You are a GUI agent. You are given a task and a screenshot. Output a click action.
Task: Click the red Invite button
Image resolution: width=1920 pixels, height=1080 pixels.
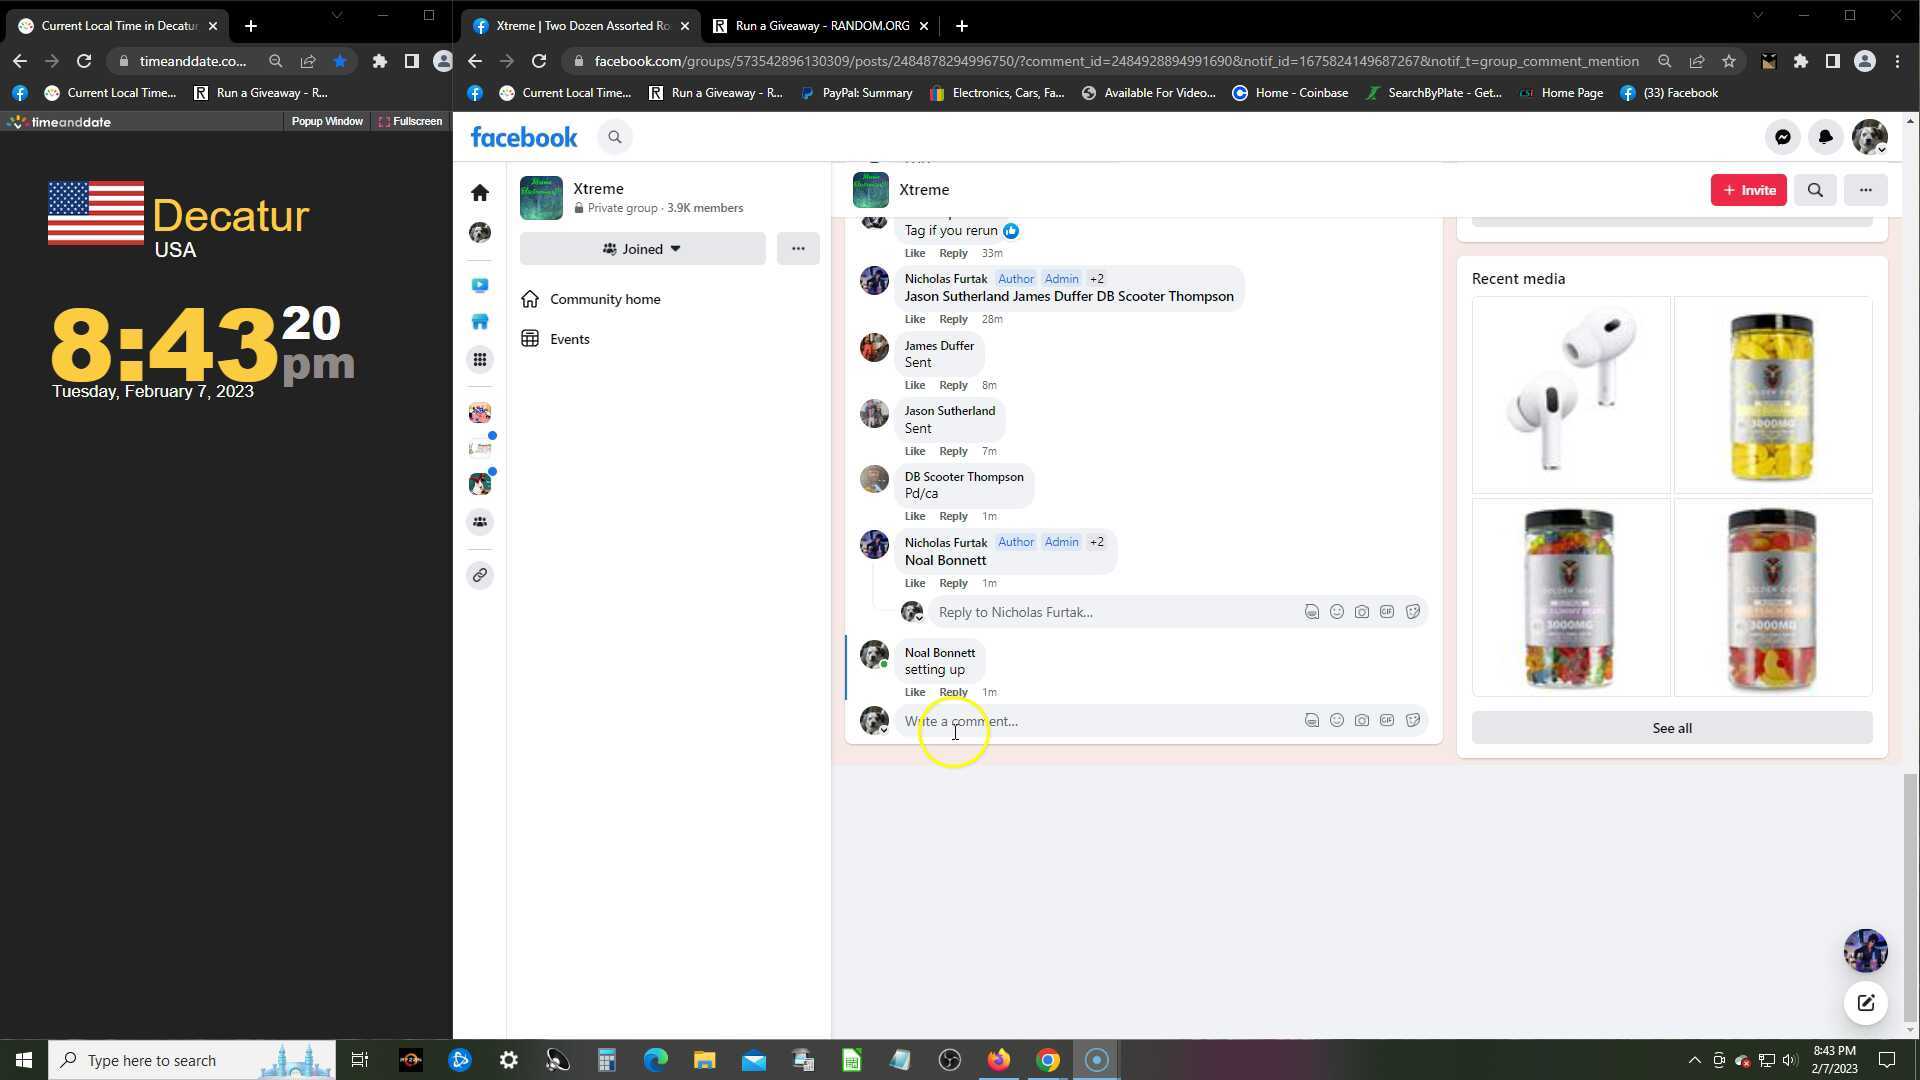pos(1748,190)
